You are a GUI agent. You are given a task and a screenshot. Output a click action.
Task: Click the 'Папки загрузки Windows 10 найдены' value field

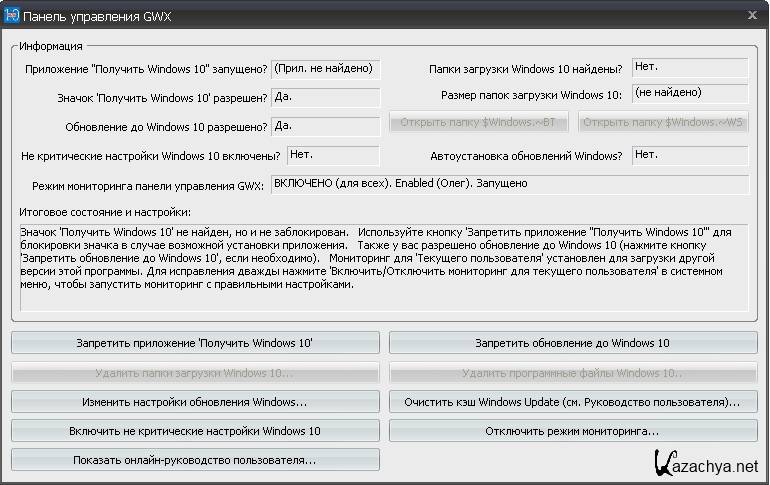[689, 68]
